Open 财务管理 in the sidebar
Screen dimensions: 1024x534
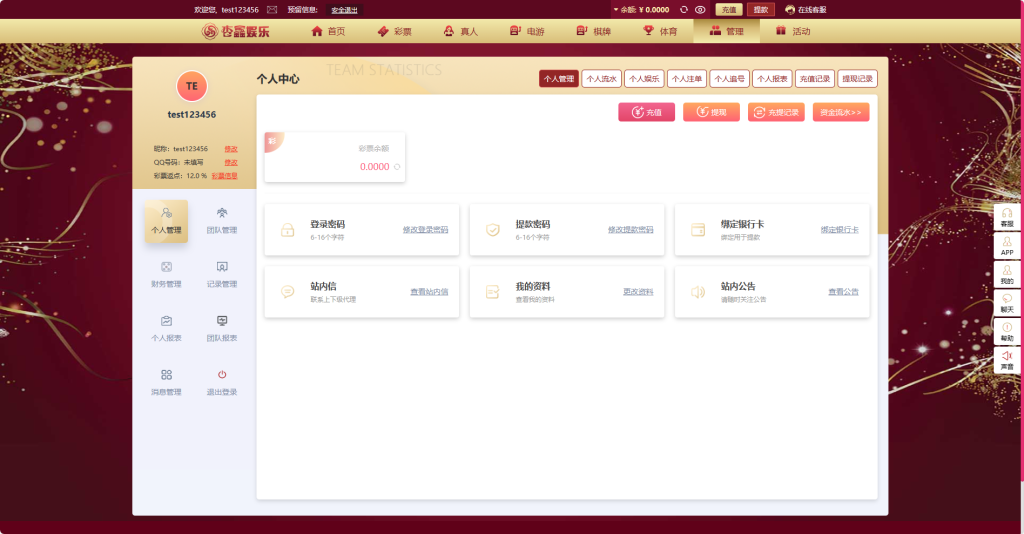pyautogui.click(x=166, y=273)
